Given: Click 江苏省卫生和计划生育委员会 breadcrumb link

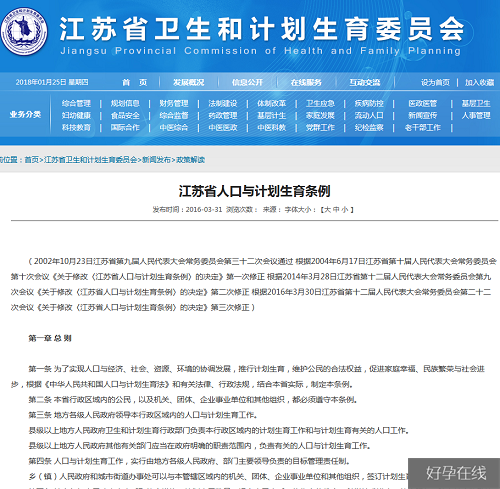Looking at the screenshot, I should 90,160.
